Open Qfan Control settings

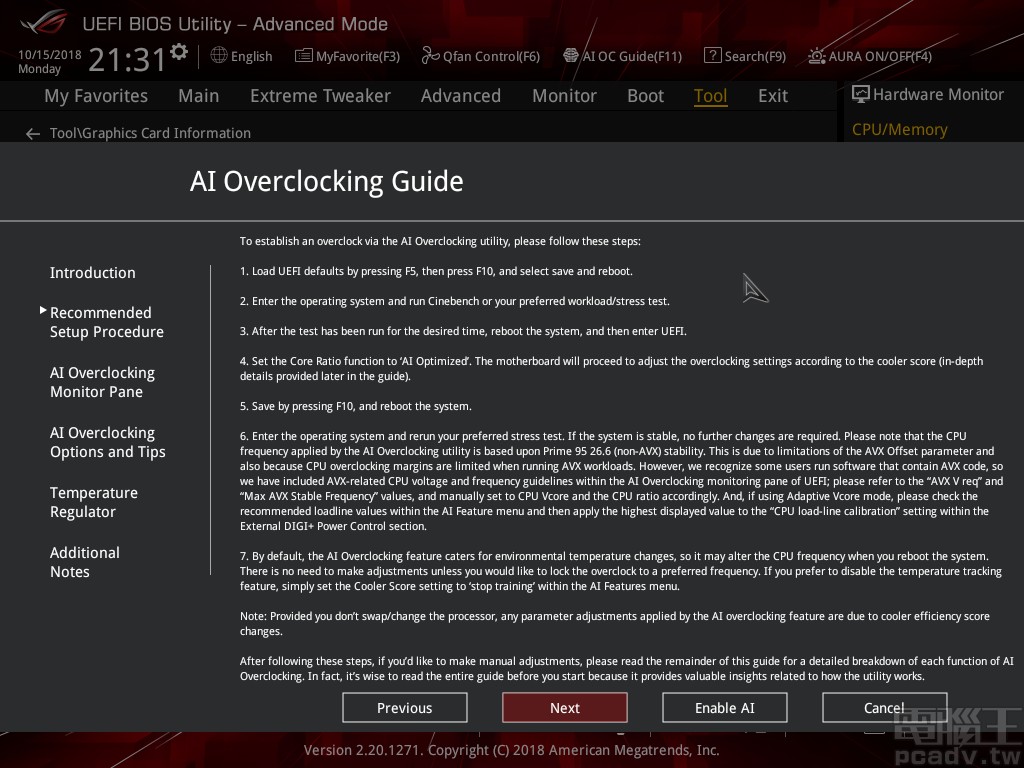(x=480, y=56)
